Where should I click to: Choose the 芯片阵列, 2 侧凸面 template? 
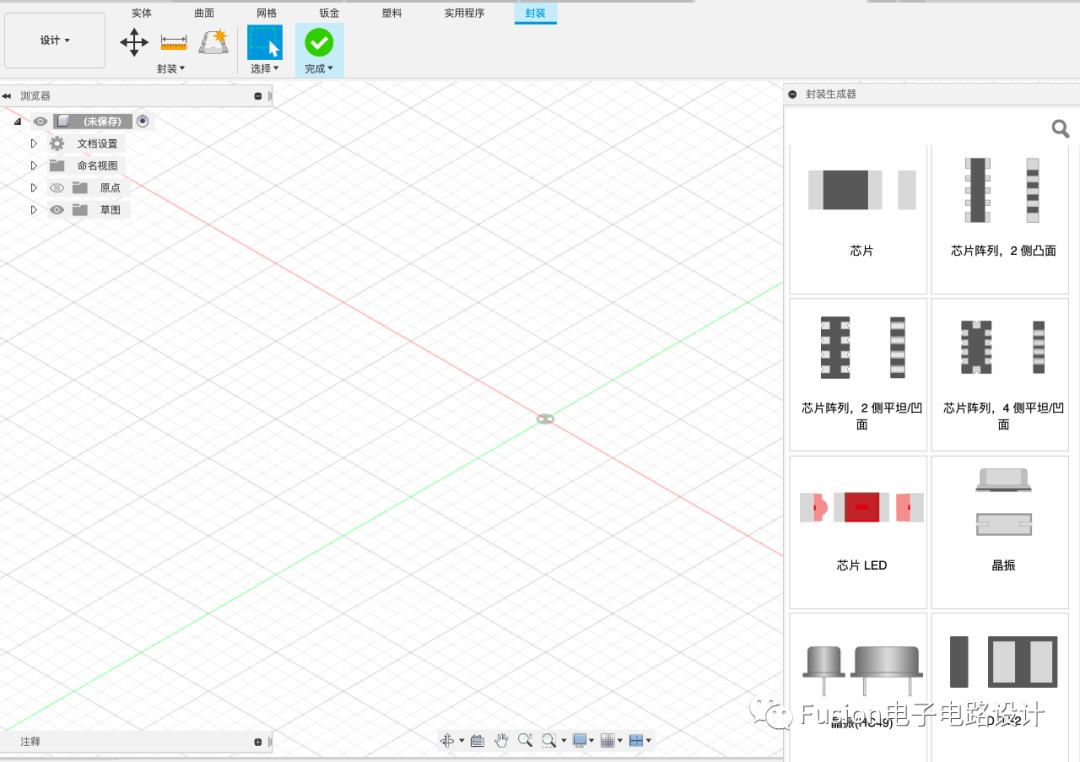(x=1000, y=219)
